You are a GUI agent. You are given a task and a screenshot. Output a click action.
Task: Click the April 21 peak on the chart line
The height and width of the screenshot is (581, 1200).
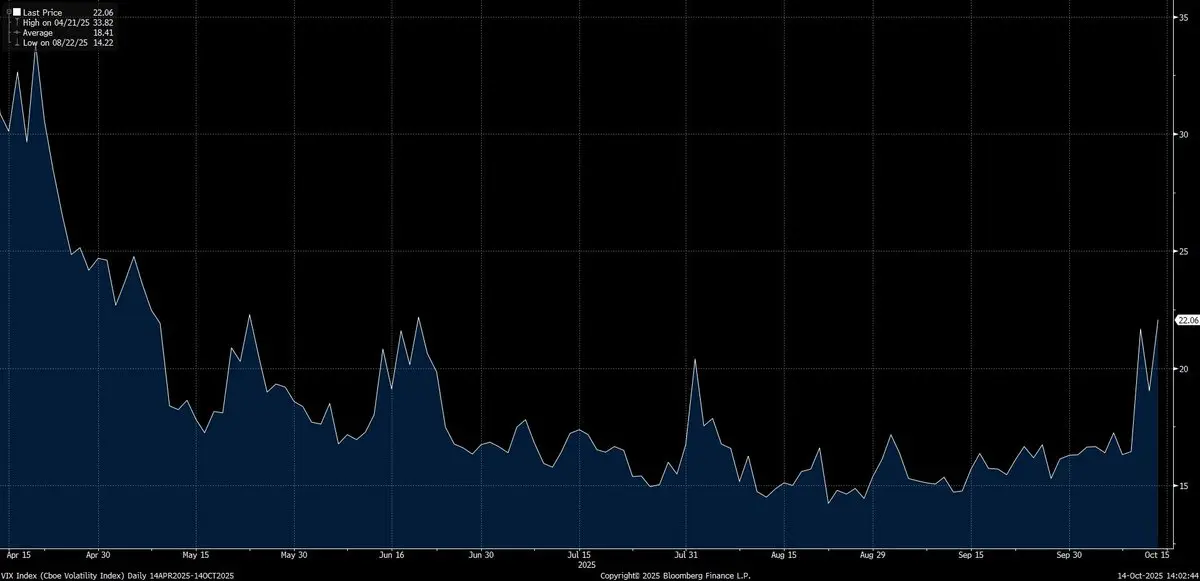[x=36, y=47]
